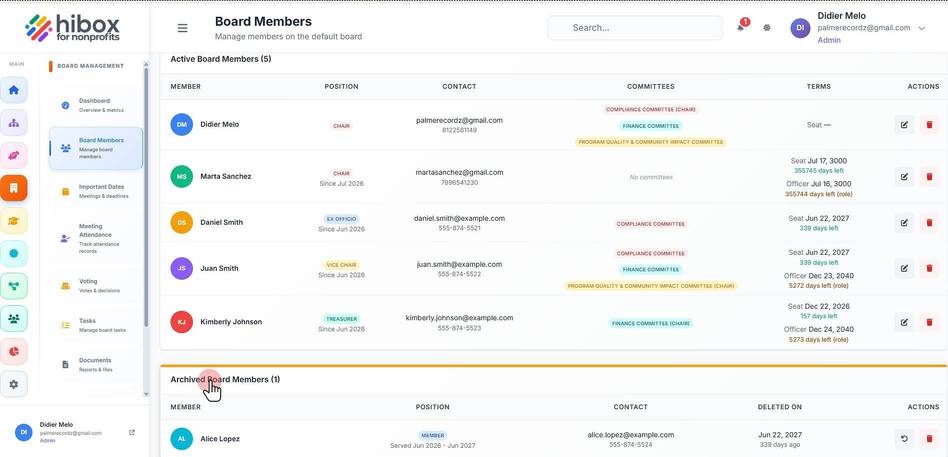This screenshot has width=948, height=457.
Task: Open the org chart icon in sidebar
Action: 14,123
